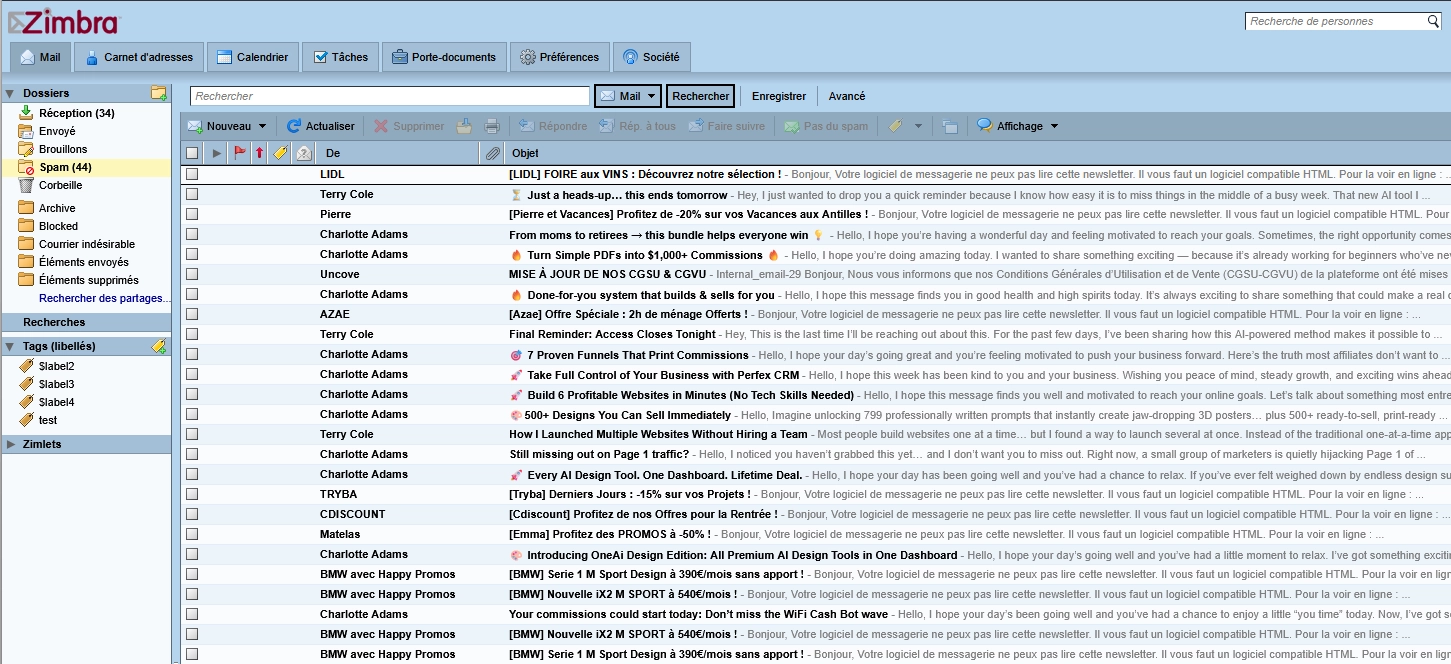1451x664 pixels.
Task: Open the Nouveau dropdown arrow
Action: coord(263,126)
